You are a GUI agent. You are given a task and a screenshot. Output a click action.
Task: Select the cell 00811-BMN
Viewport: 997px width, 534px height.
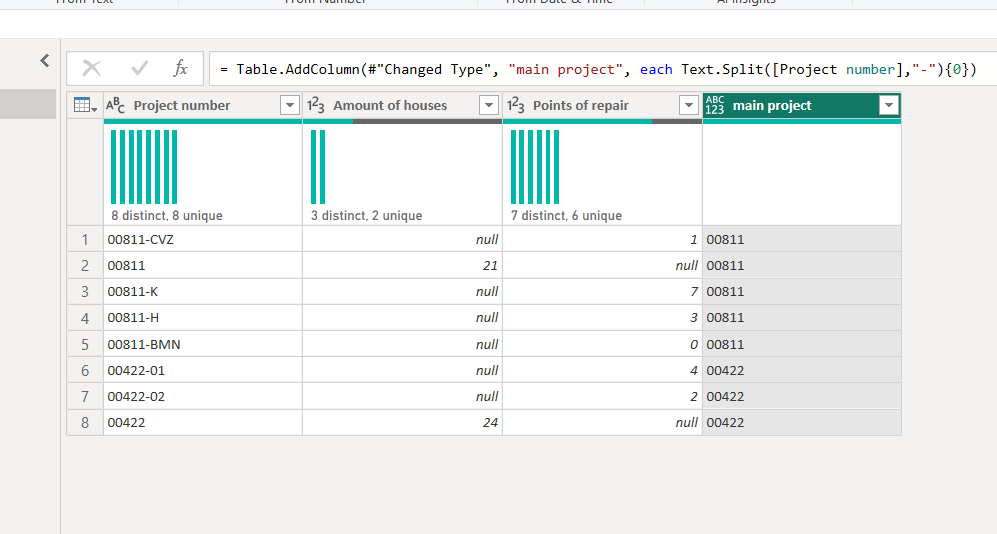(x=203, y=345)
